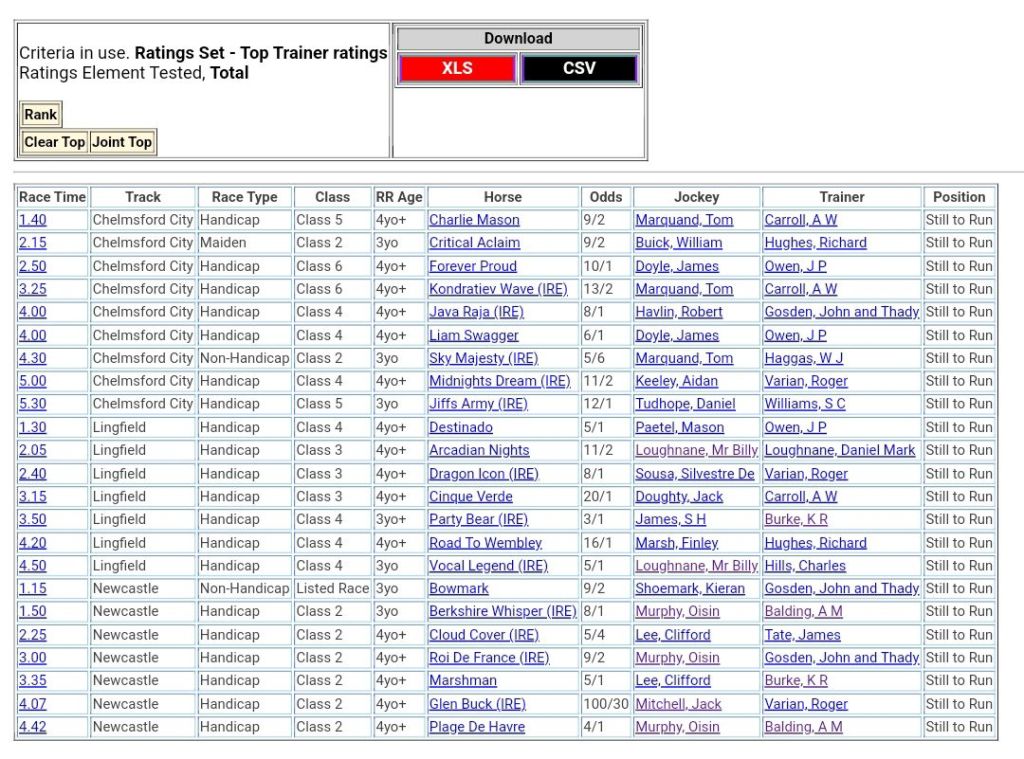This screenshot has height=759, width=1024.
Task: Open the 1.40 Chelmsford City race link
Action: pyautogui.click(x=32, y=220)
